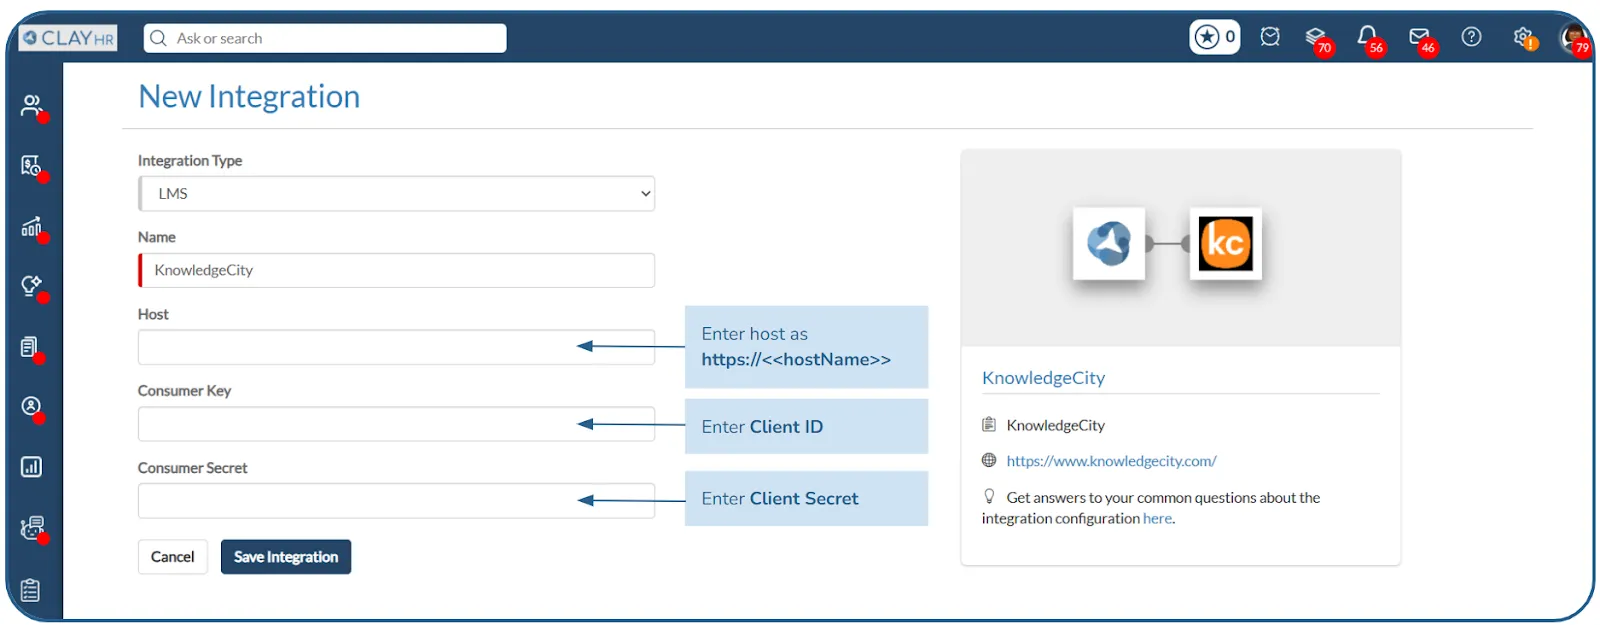Image resolution: width=1600 pixels, height=625 pixels.
Task: Open the reports bar-chart icon in the sidebar
Action: (32, 467)
